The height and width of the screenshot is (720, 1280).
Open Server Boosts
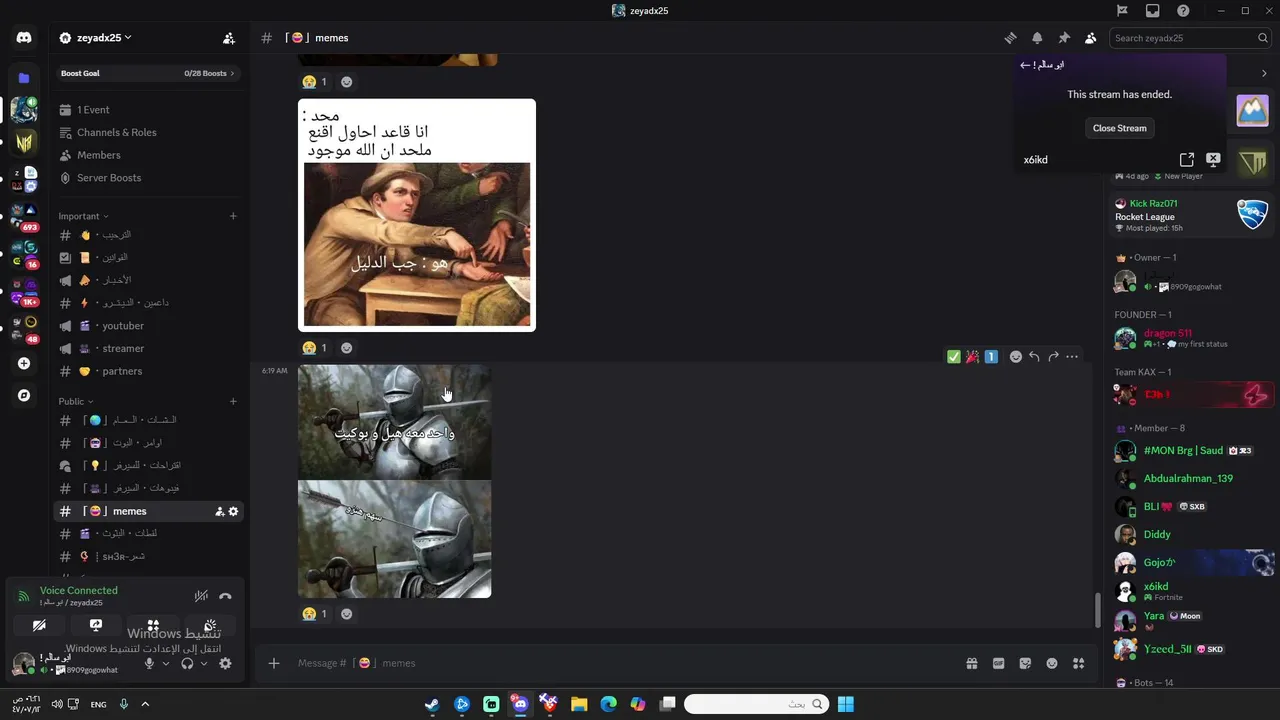point(148,178)
